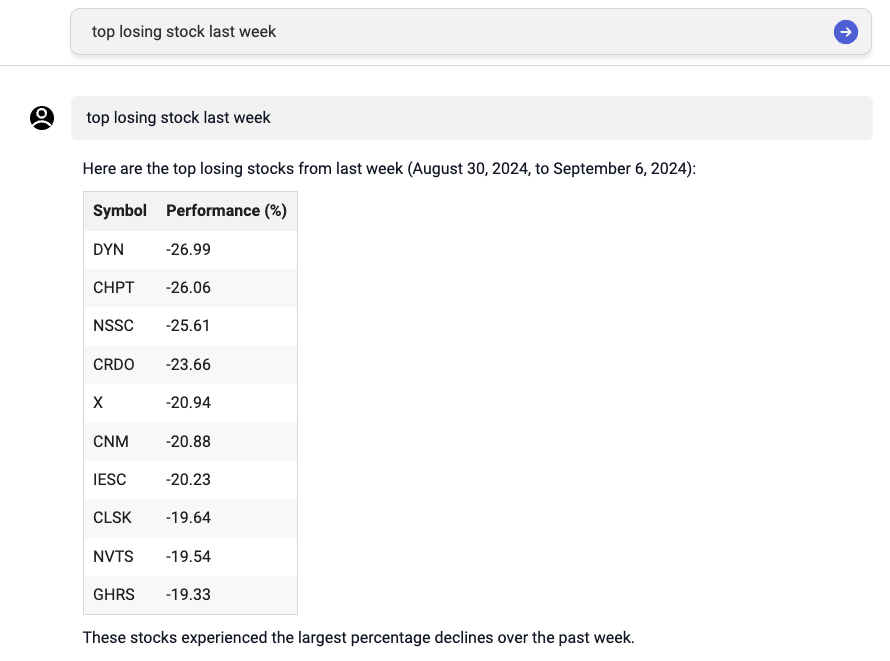Viewport: 890px width, 661px height.
Task: Click the Symbol column header
Action: pyautogui.click(x=120, y=210)
